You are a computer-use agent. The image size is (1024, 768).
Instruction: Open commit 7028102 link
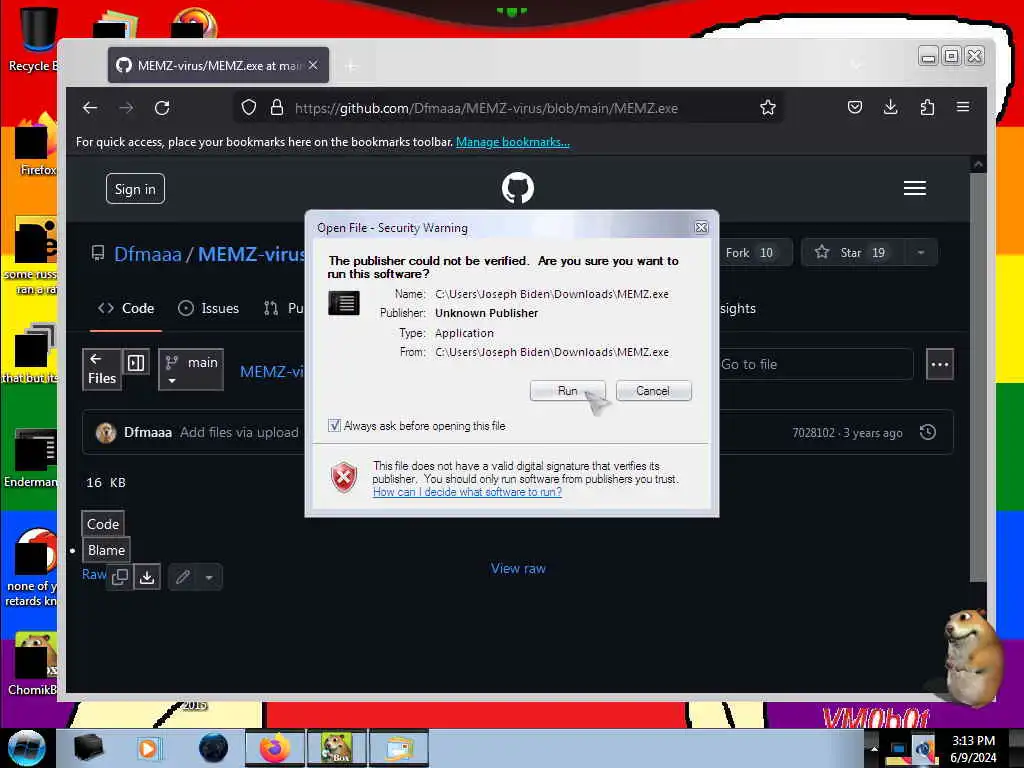tap(813, 433)
